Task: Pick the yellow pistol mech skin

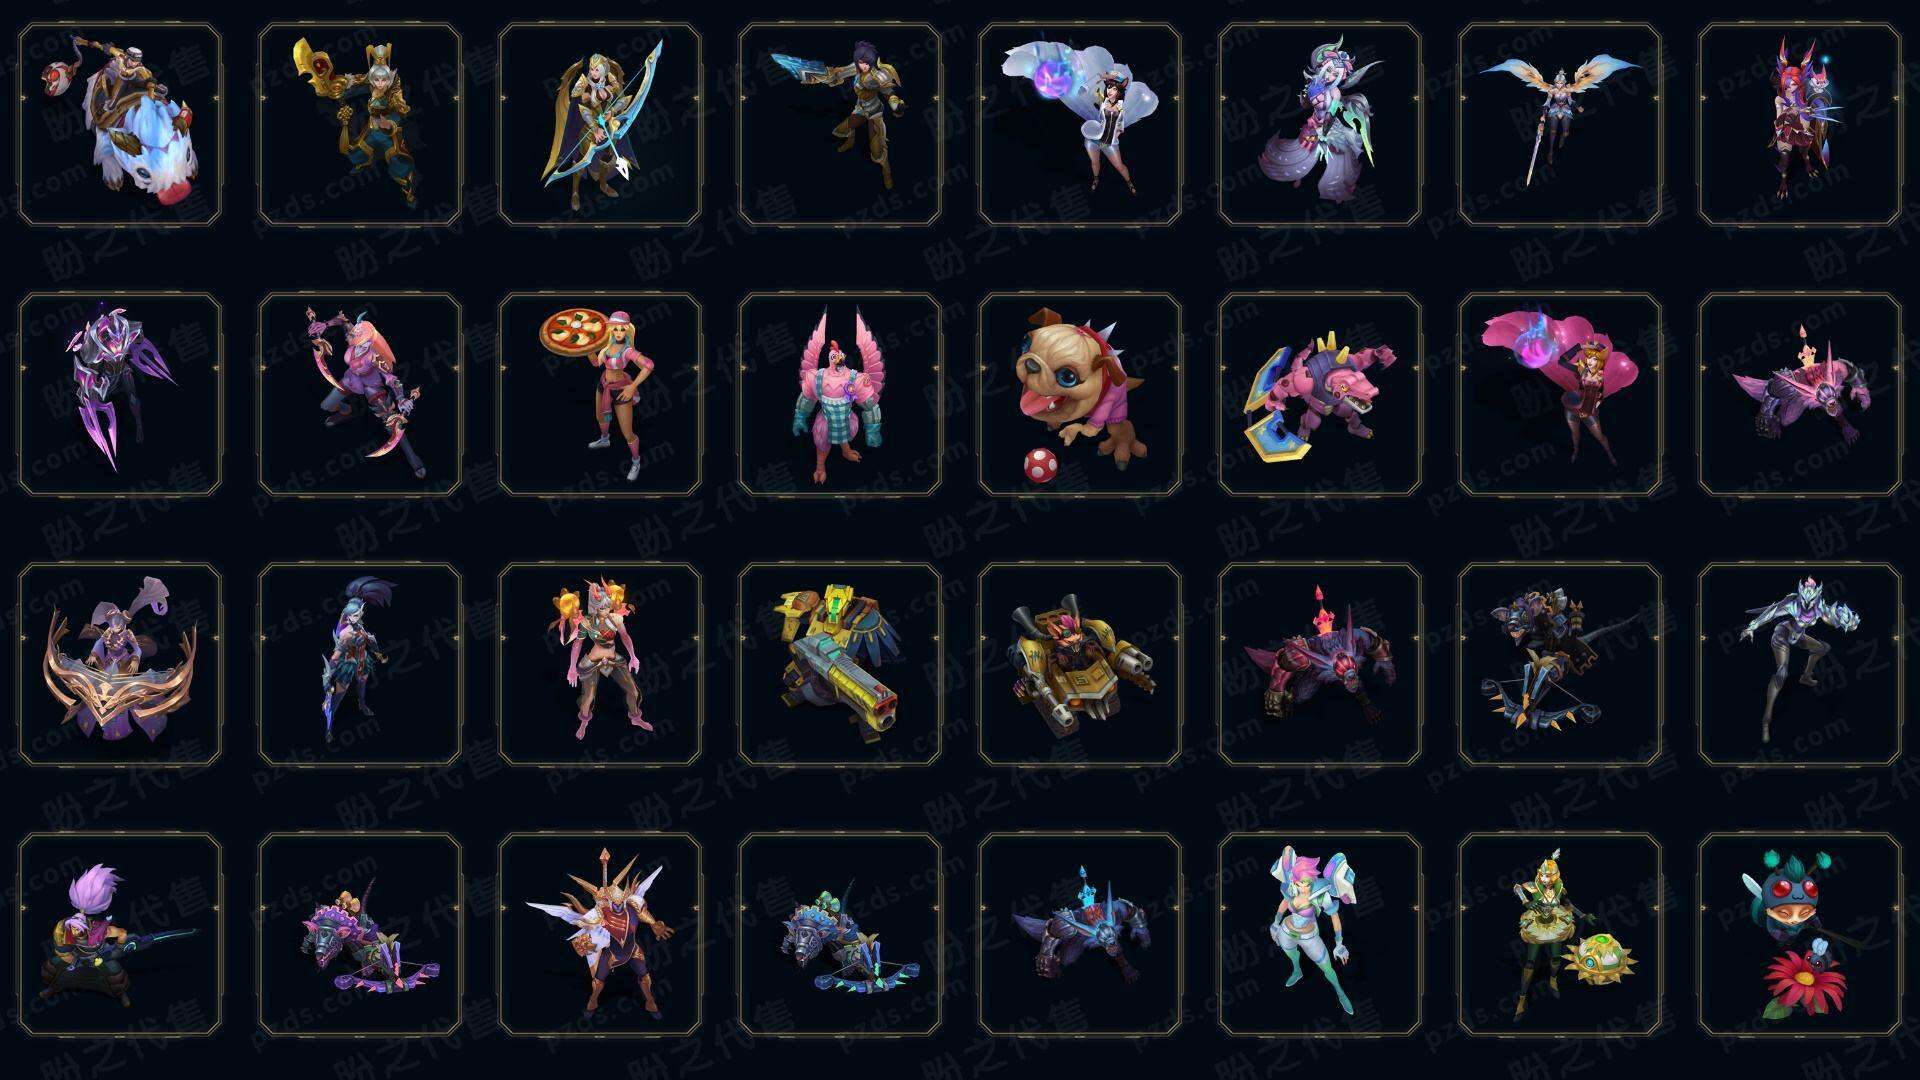Action: [x=840, y=664]
